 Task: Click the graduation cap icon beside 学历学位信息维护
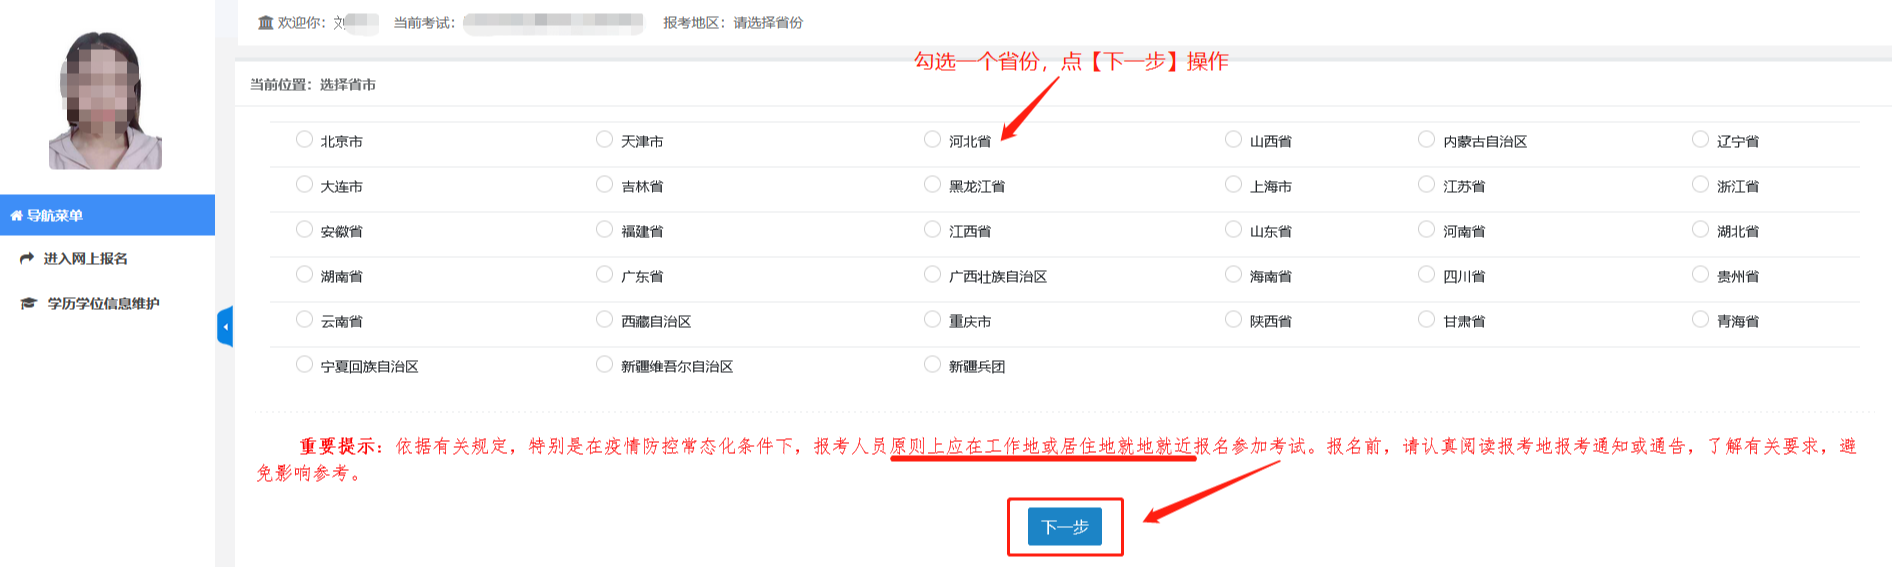coord(29,303)
